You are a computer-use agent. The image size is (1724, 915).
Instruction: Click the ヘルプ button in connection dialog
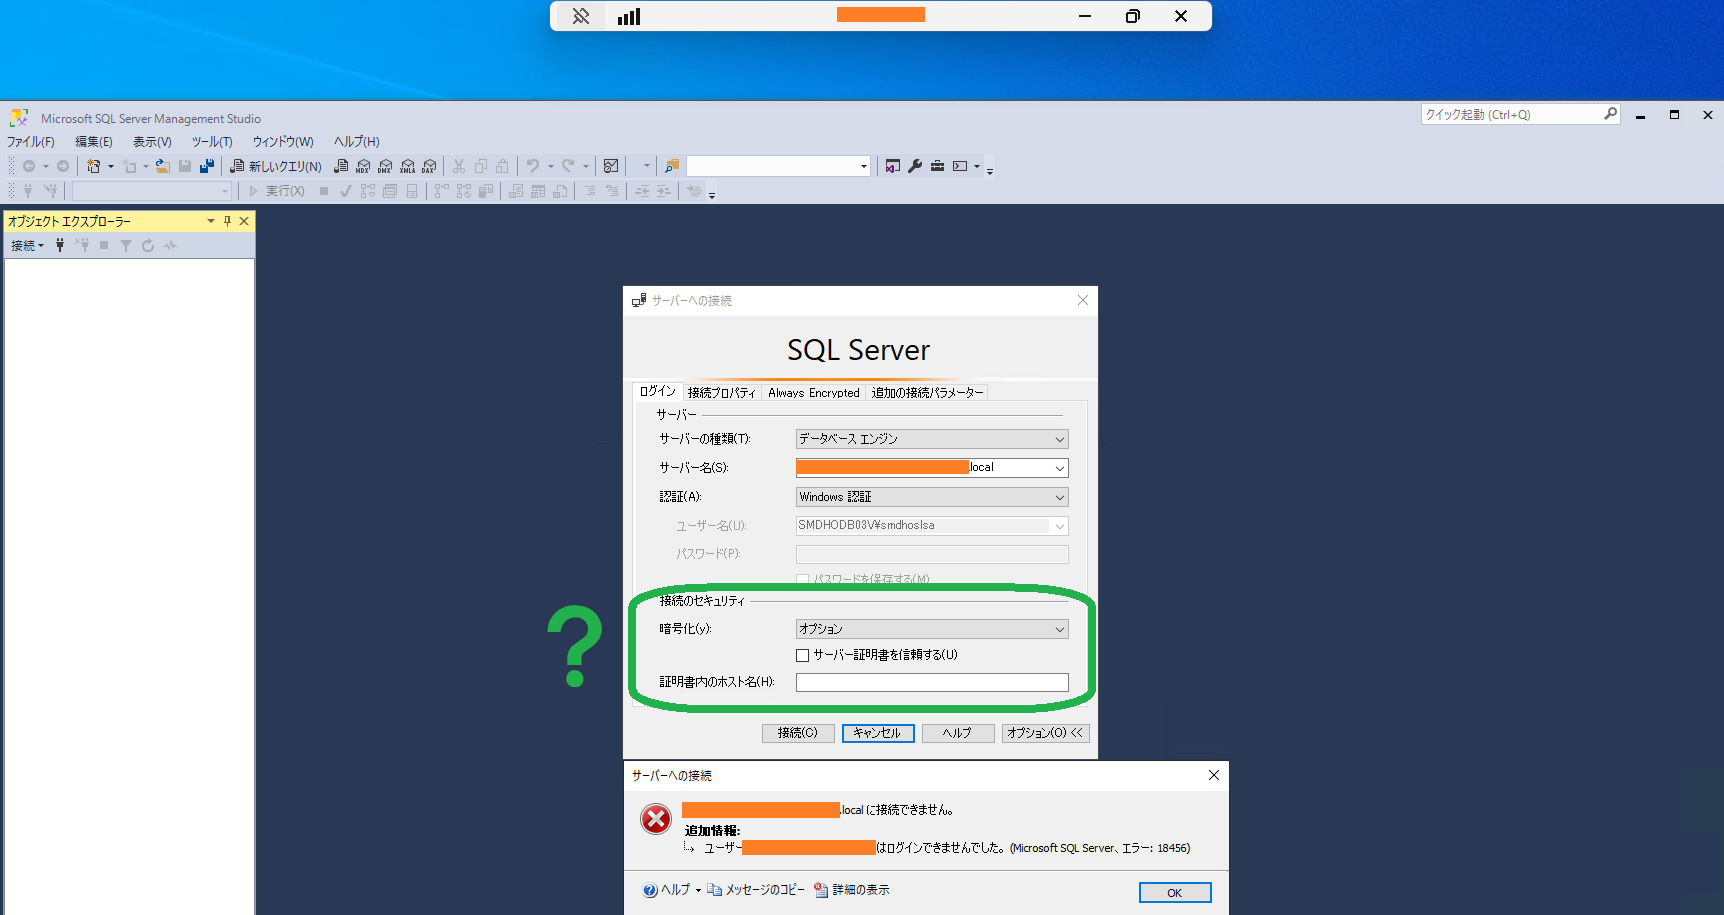pos(958,733)
